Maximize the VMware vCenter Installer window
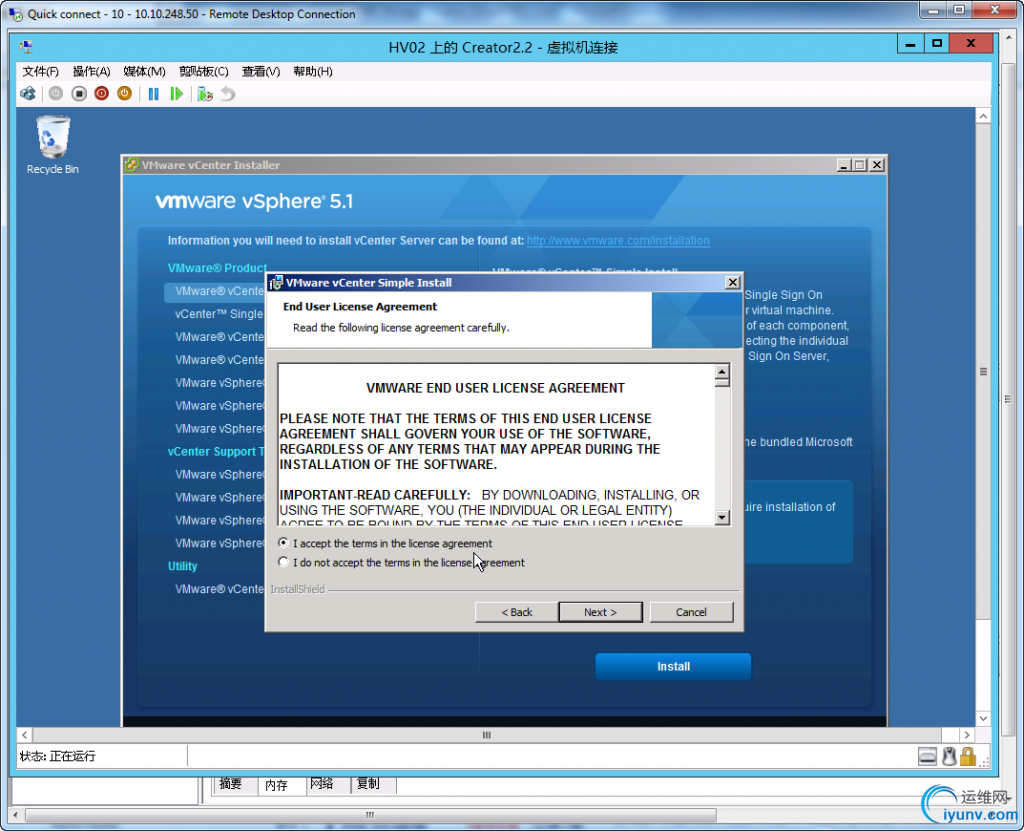The width and height of the screenshot is (1024, 831). (x=859, y=165)
